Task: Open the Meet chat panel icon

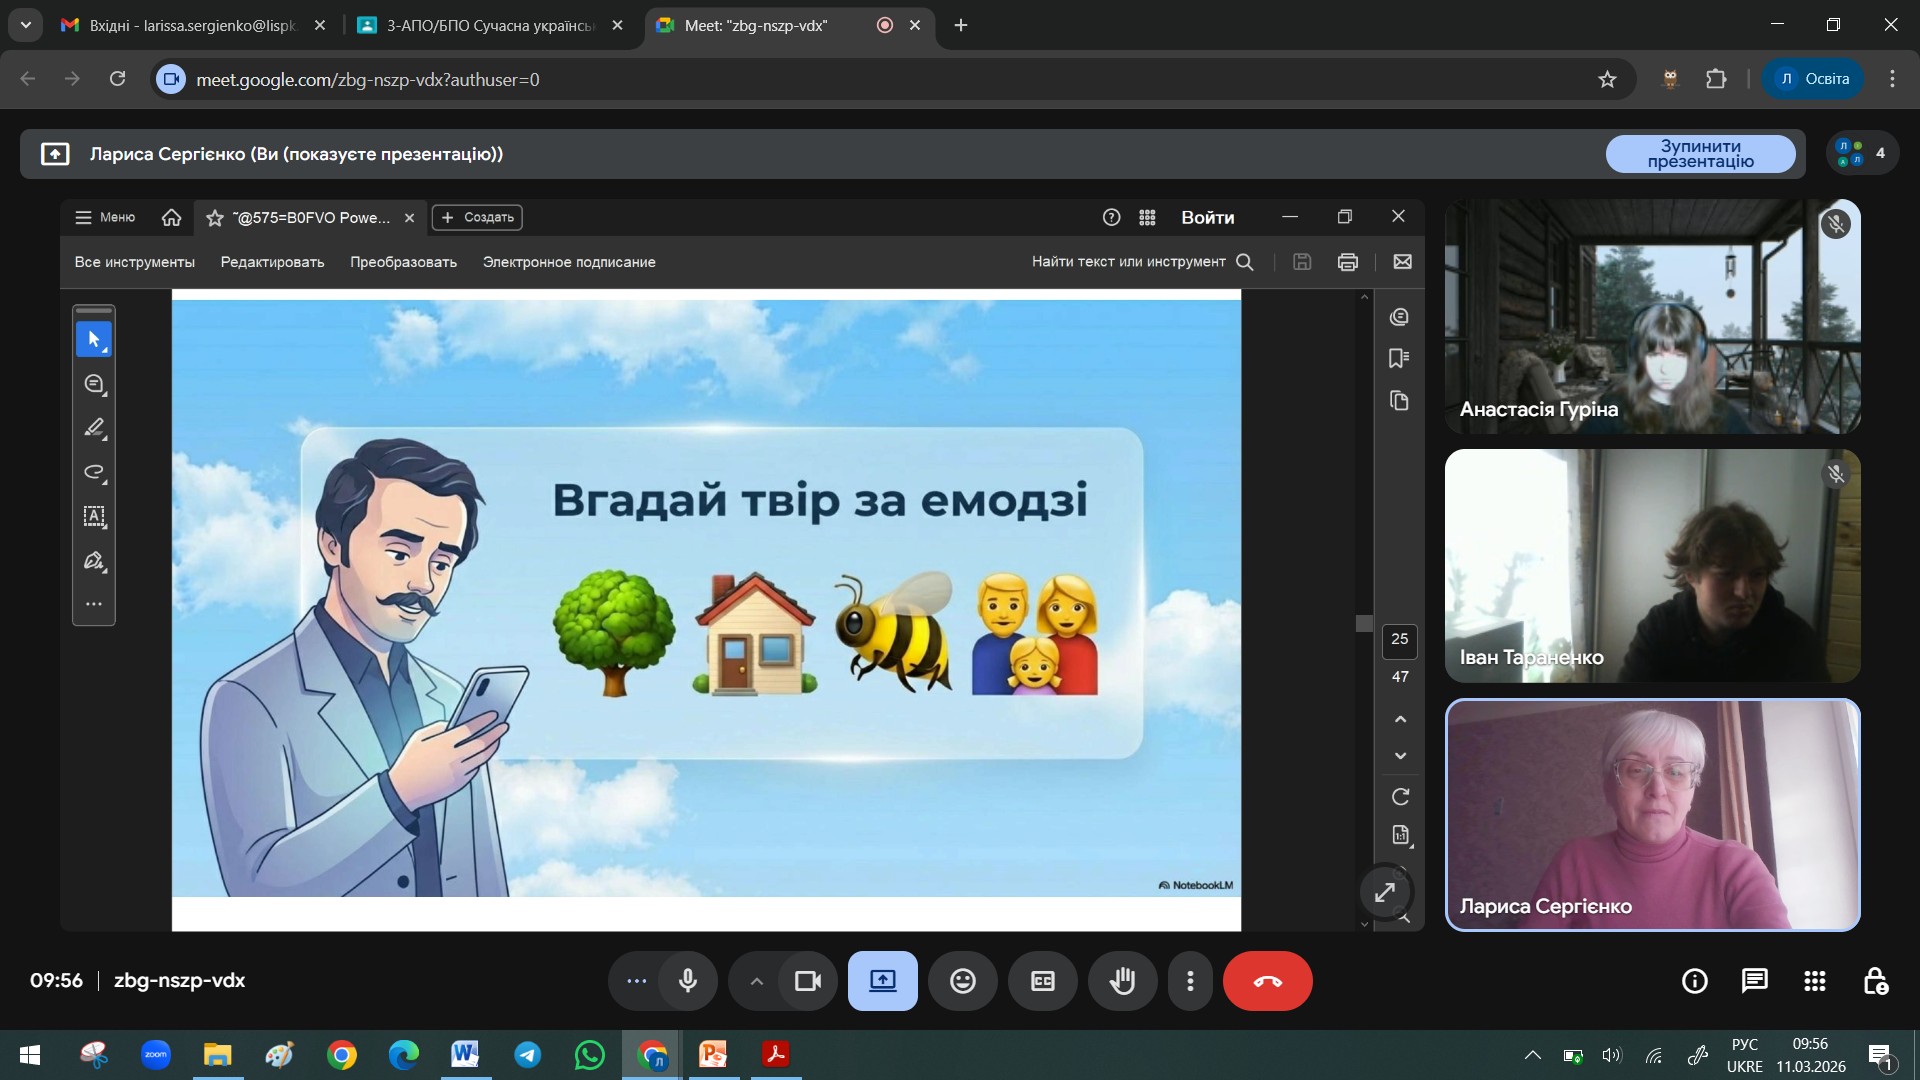Action: (1754, 981)
